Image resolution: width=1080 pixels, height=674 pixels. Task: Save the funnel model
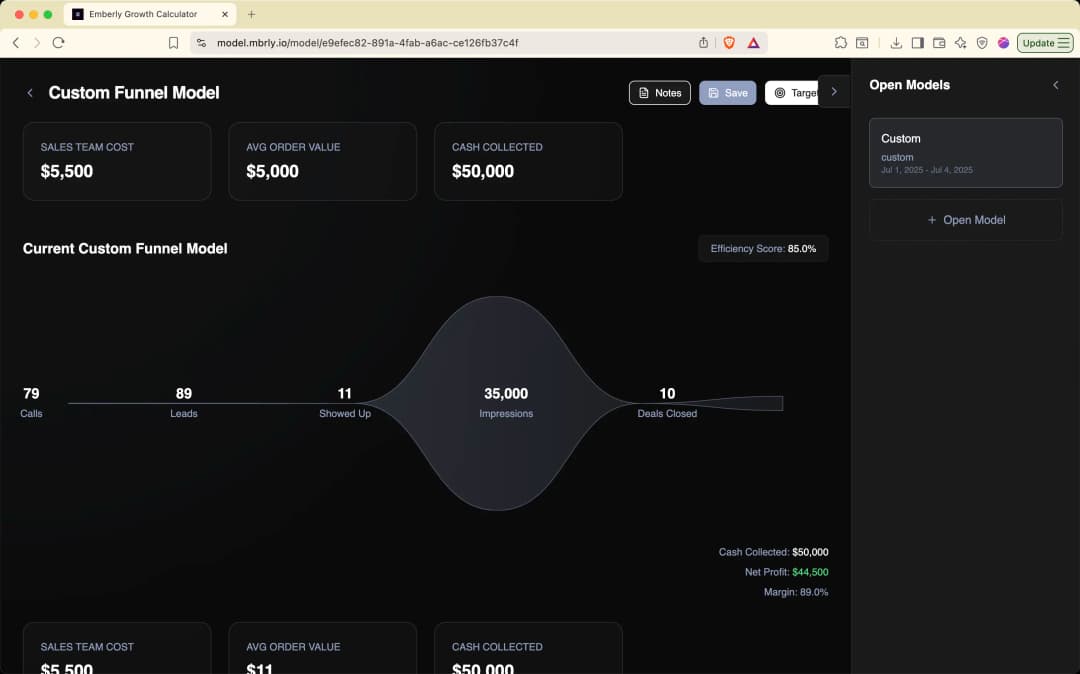click(x=727, y=93)
